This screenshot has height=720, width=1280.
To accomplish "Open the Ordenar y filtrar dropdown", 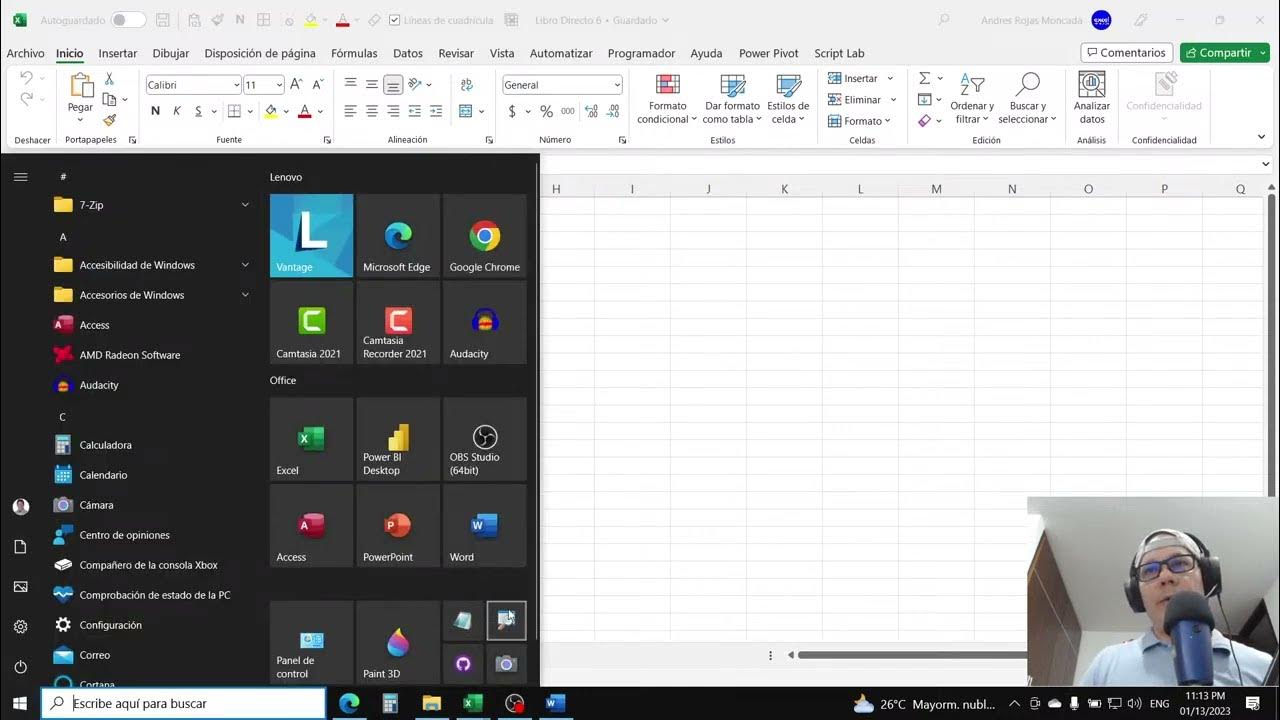I will click(972, 100).
